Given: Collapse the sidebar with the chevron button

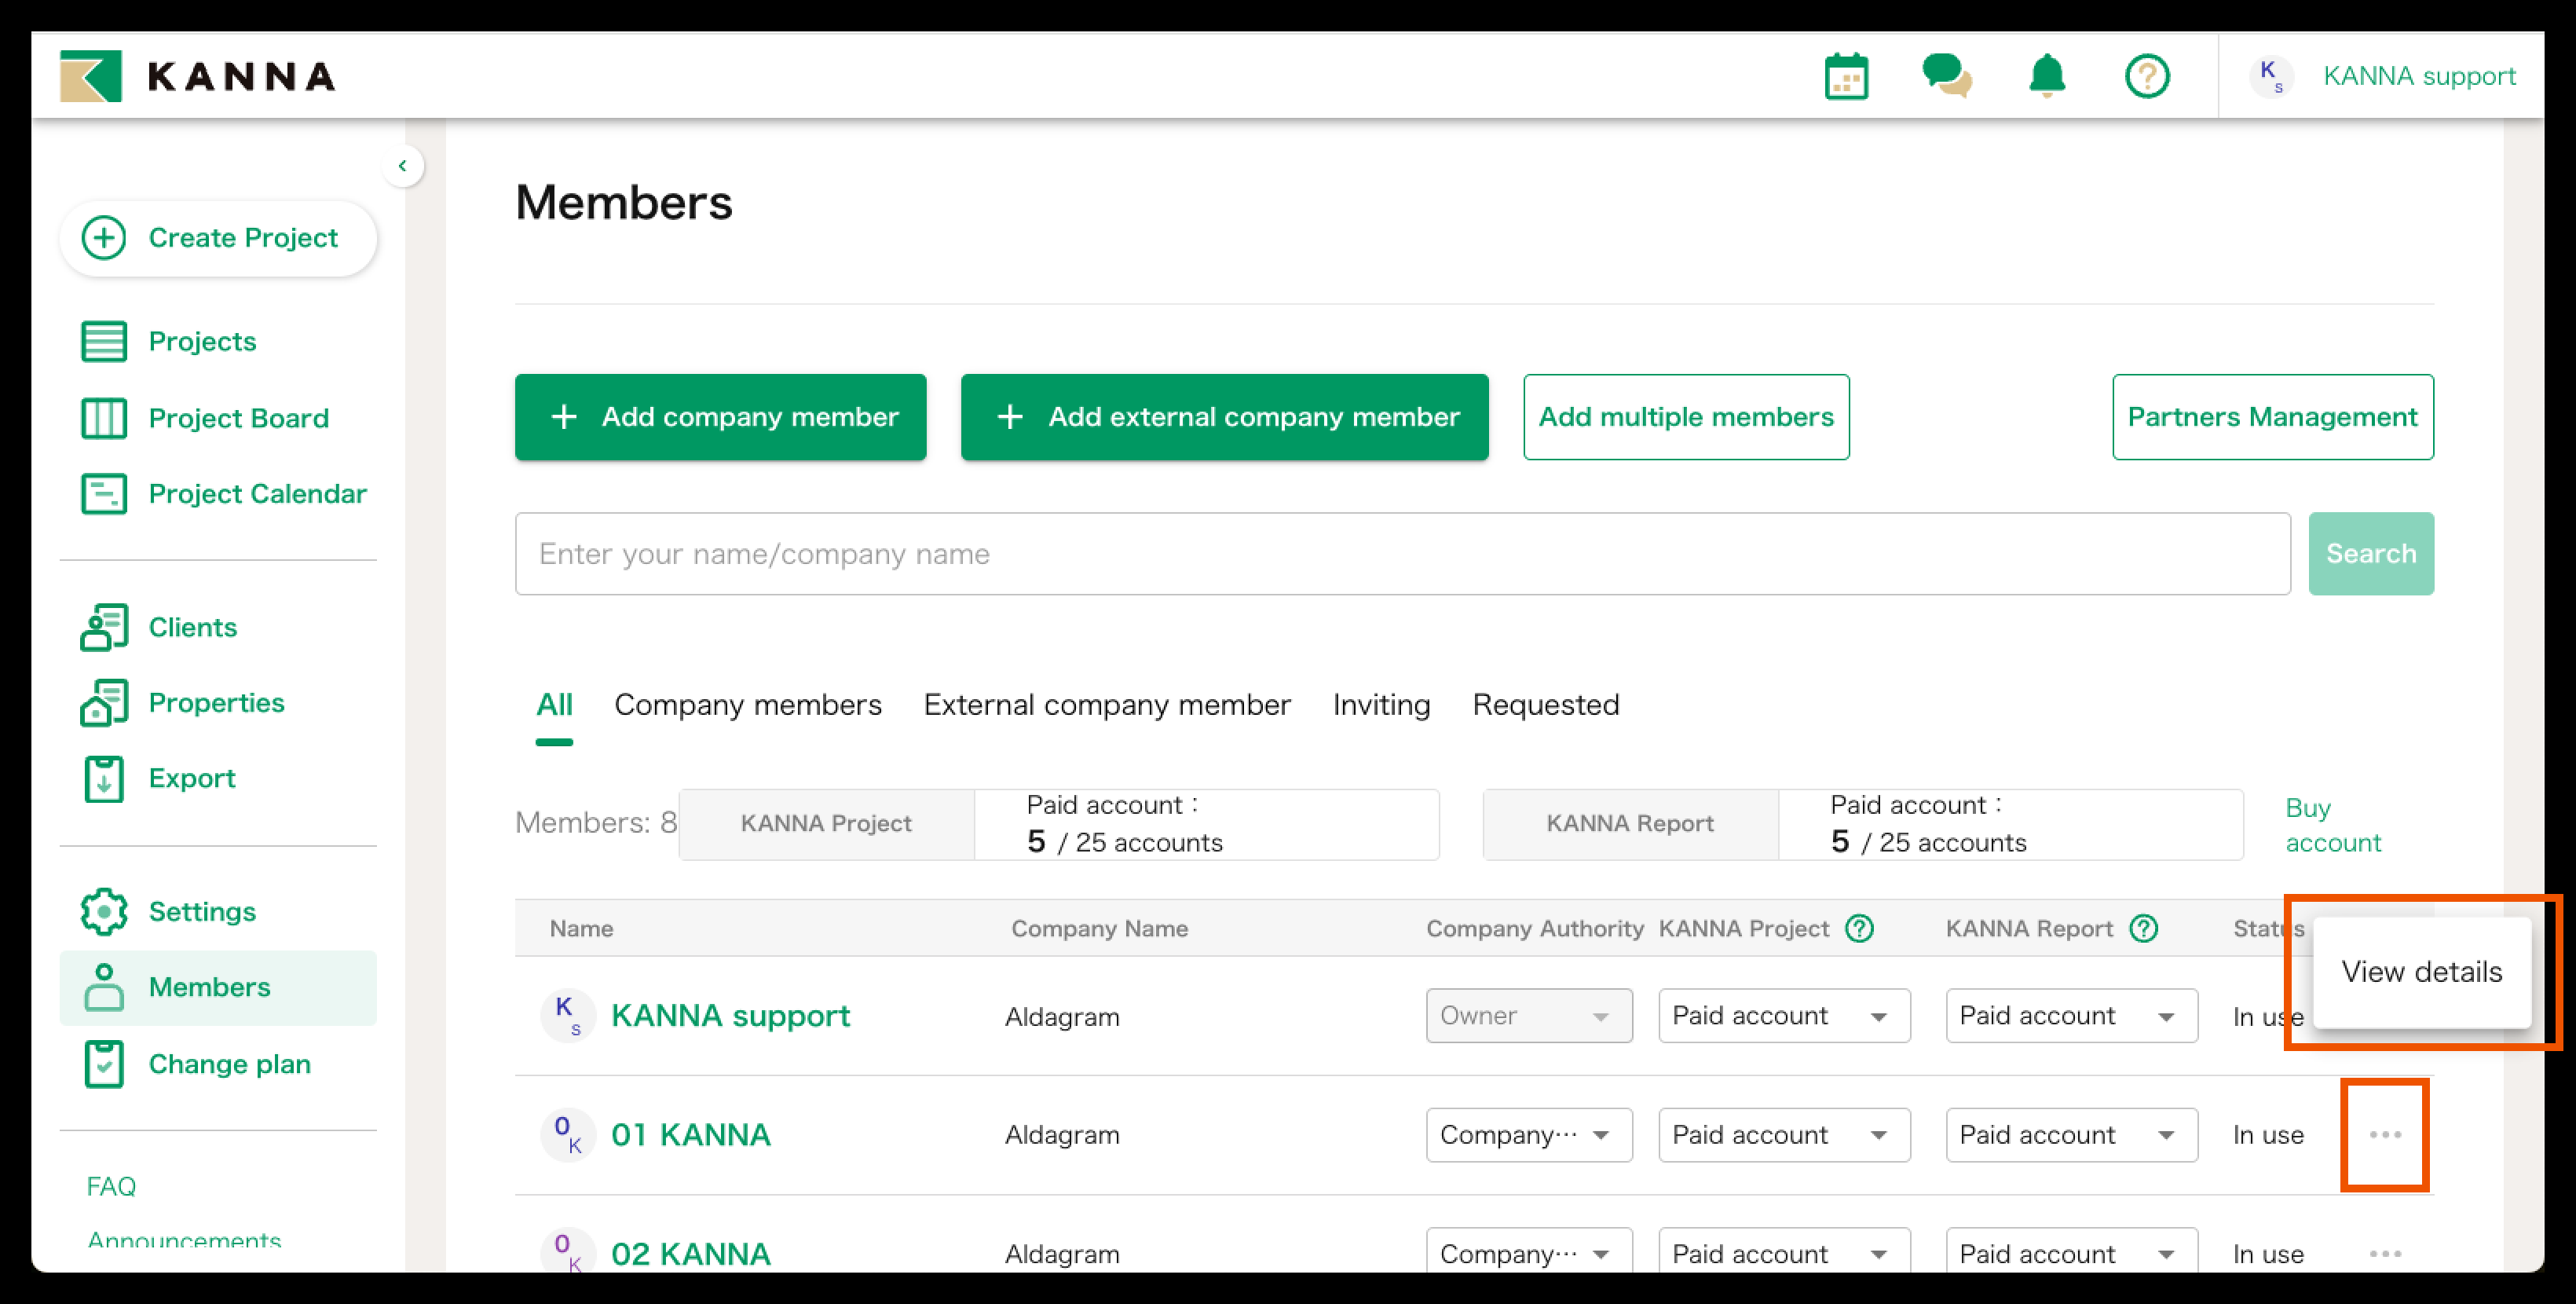Looking at the screenshot, I should click(402, 166).
